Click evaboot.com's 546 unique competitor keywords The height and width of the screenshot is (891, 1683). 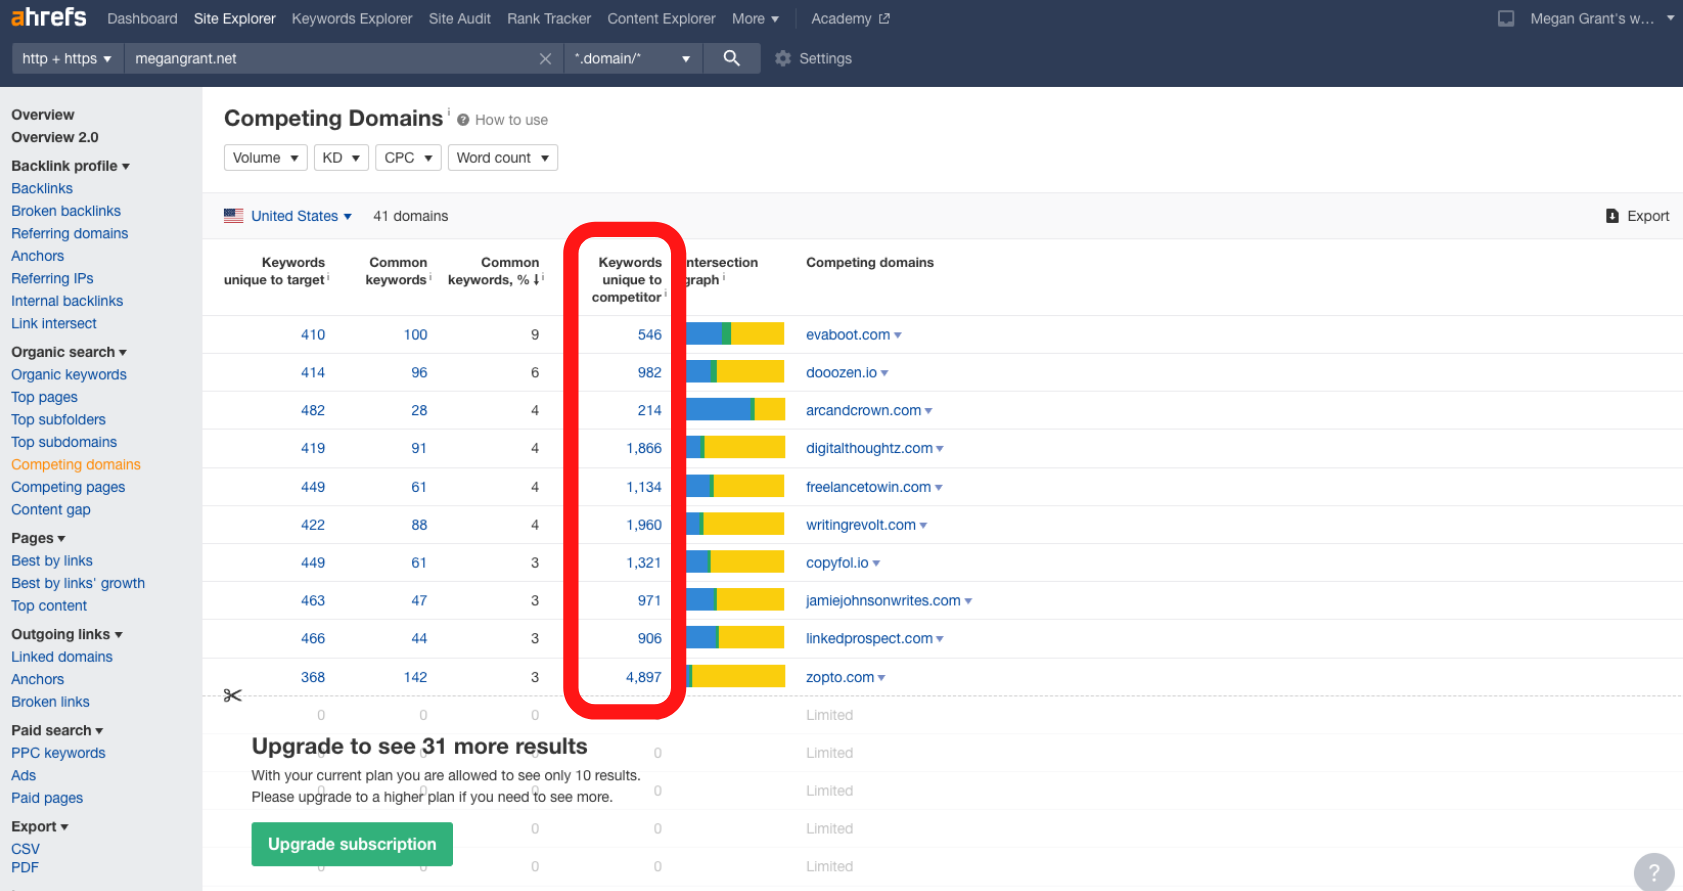pyautogui.click(x=650, y=335)
